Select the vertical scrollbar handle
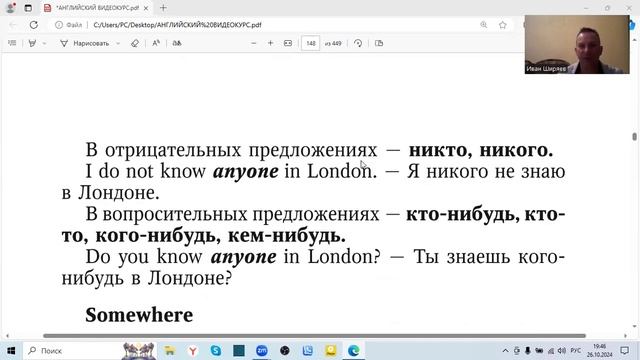 coord(634,137)
